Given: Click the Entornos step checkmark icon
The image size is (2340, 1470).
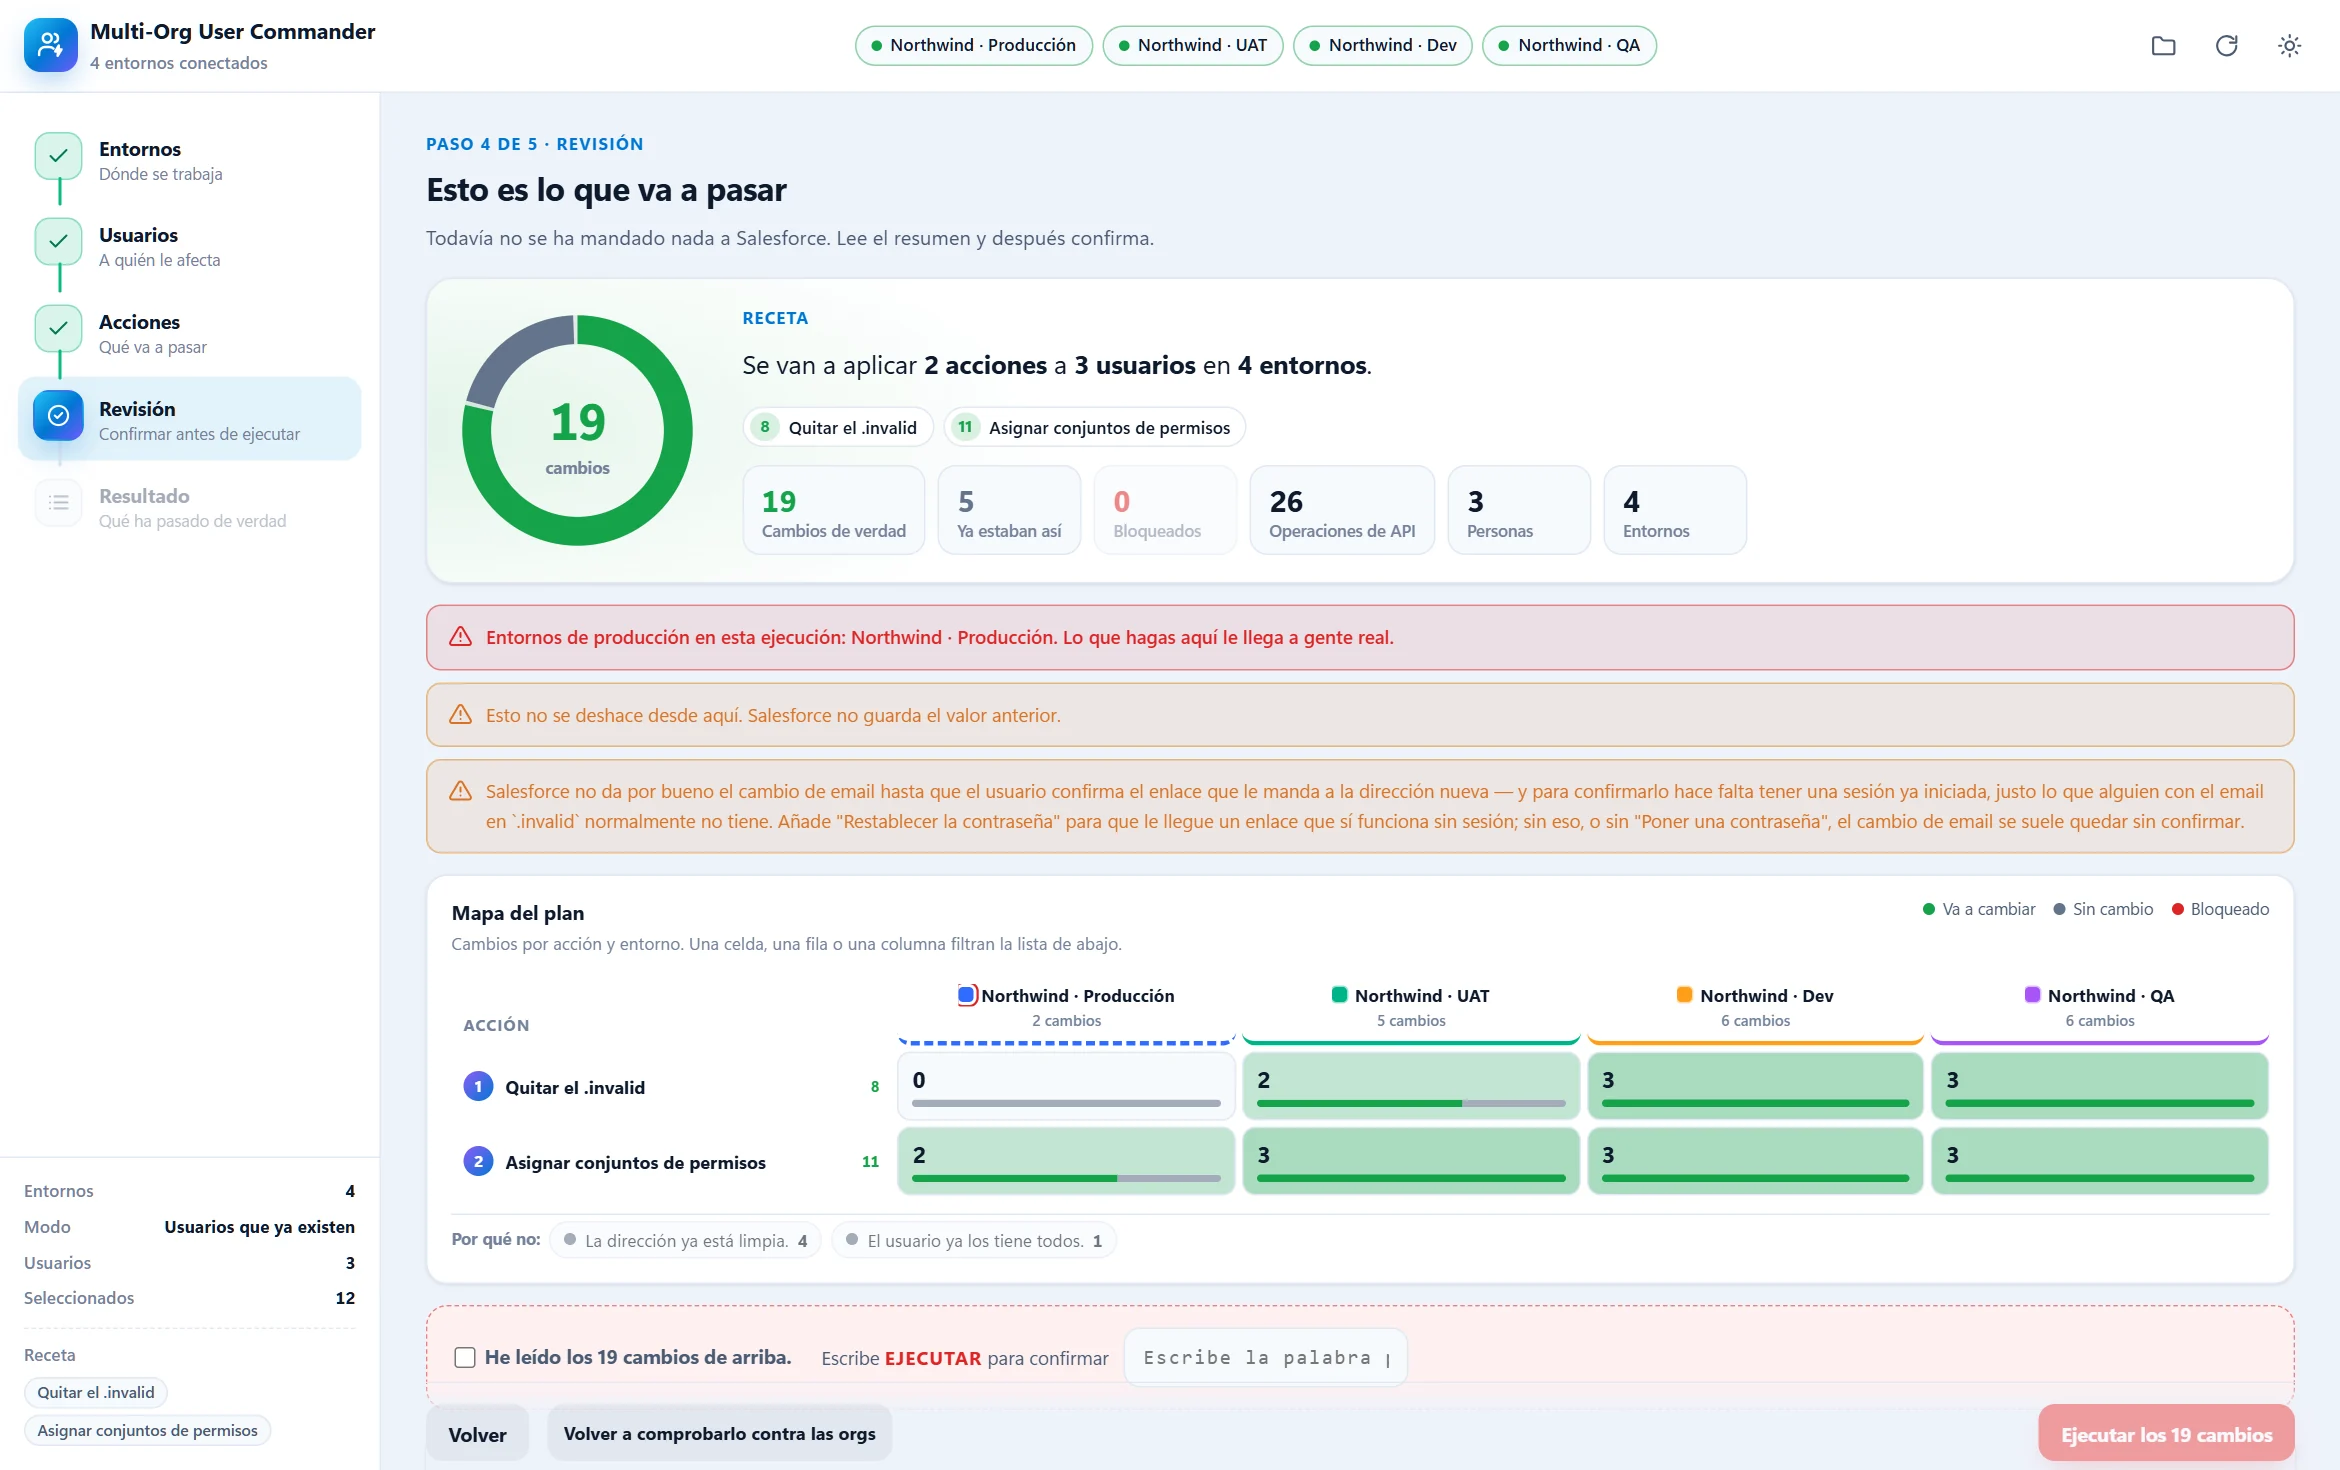Looking at the screenshot, I should [x=59, y=156].
